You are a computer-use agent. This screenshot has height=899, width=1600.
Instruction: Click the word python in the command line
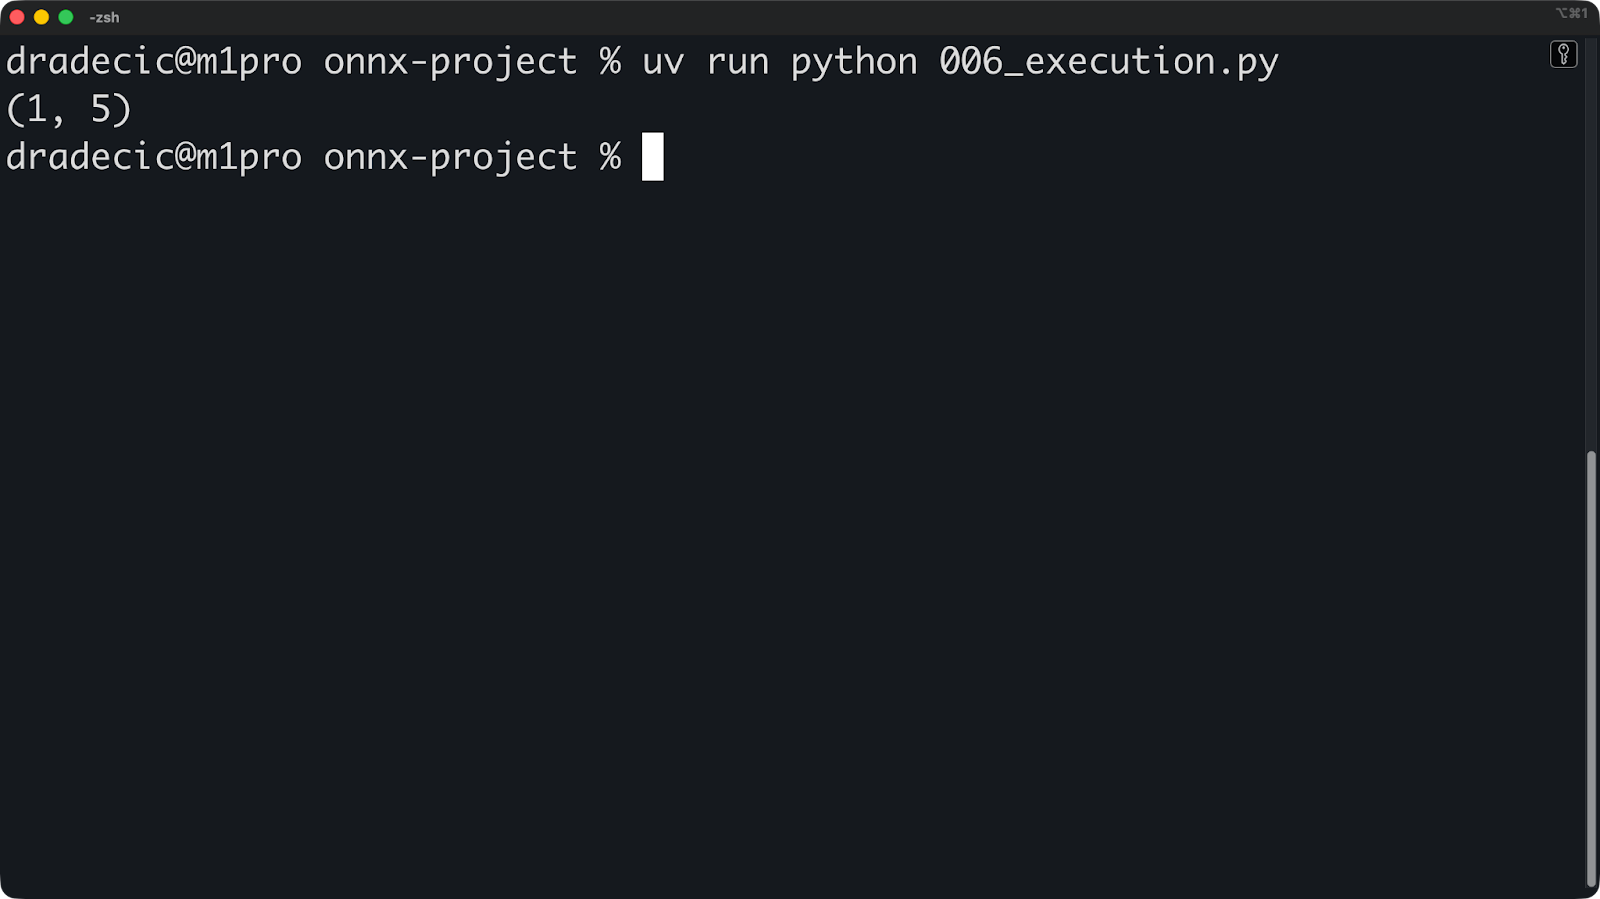(853, 61)
